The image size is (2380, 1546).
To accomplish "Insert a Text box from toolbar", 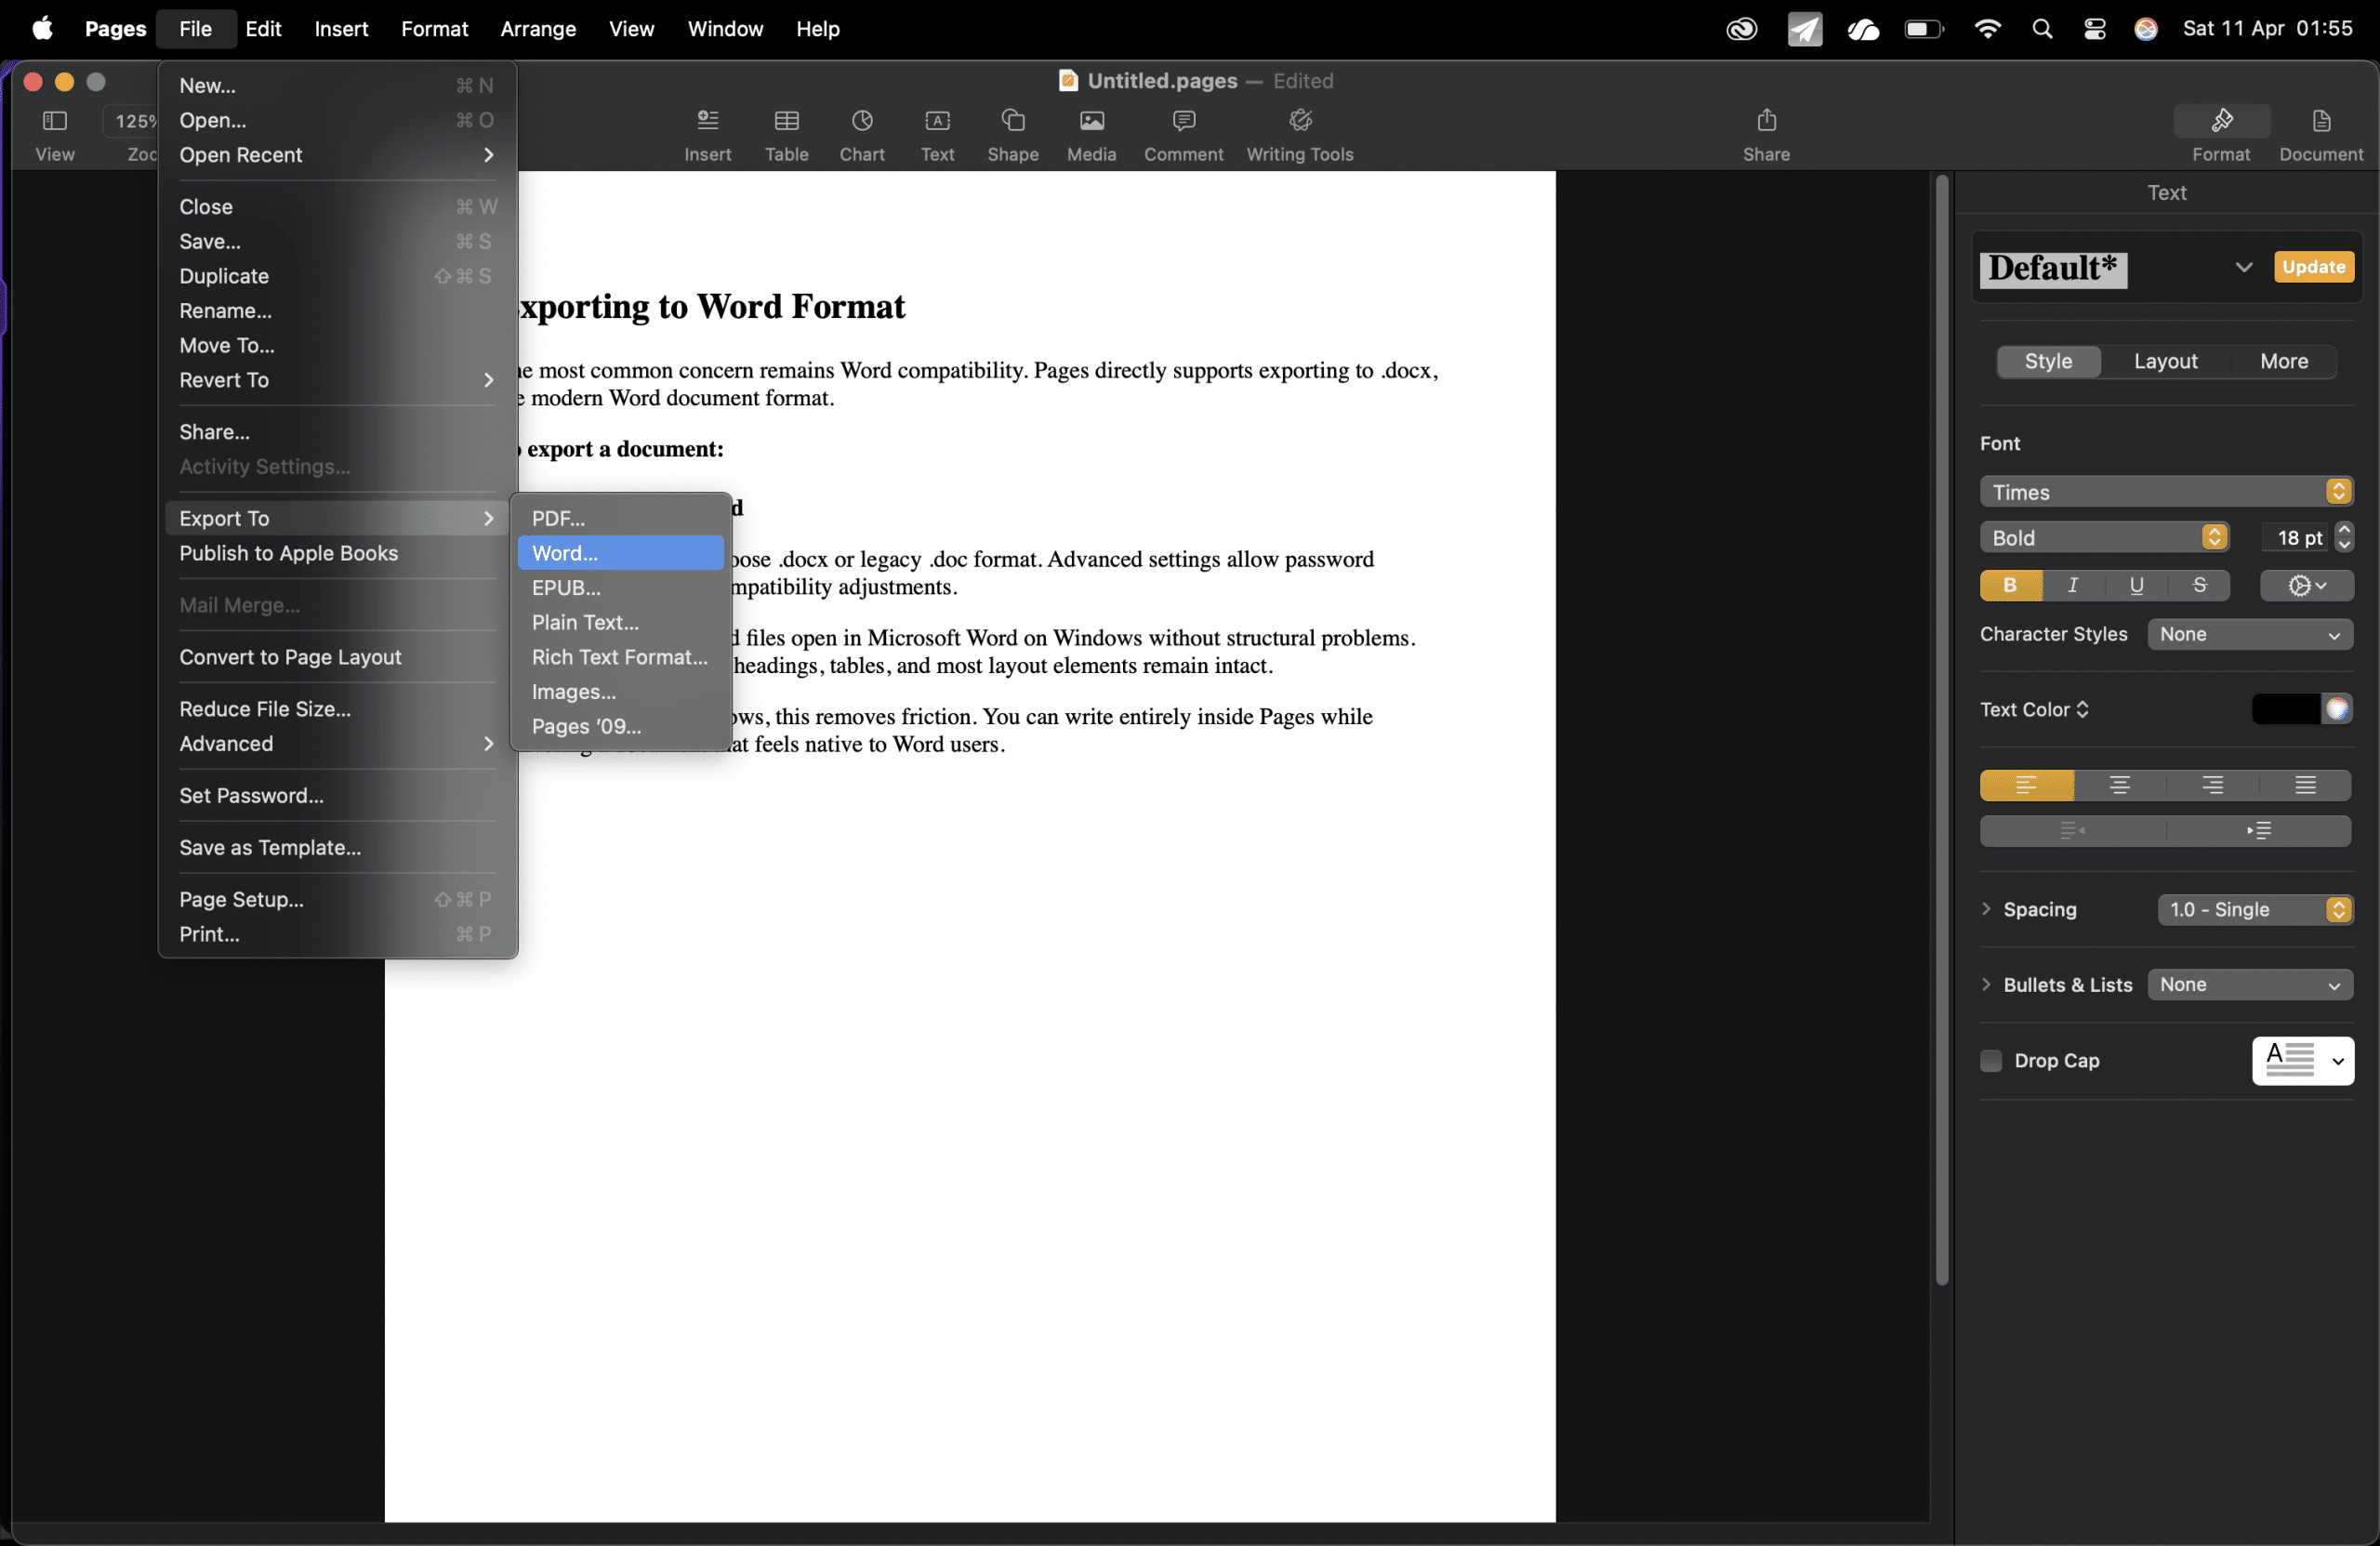I will click(937, 121).
